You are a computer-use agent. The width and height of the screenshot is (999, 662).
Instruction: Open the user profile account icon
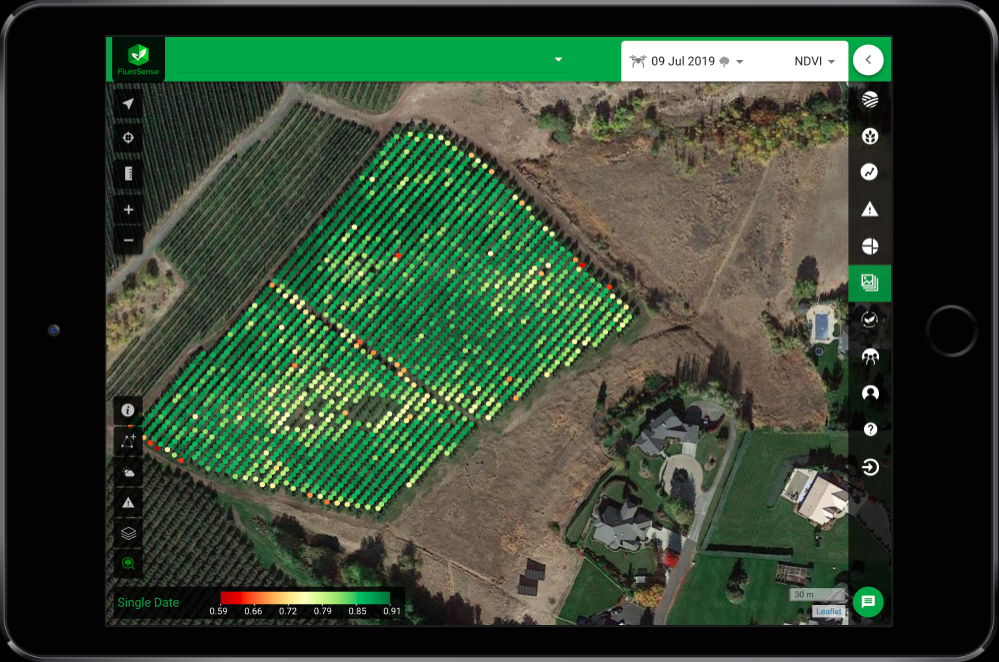(x=870, y=393)
